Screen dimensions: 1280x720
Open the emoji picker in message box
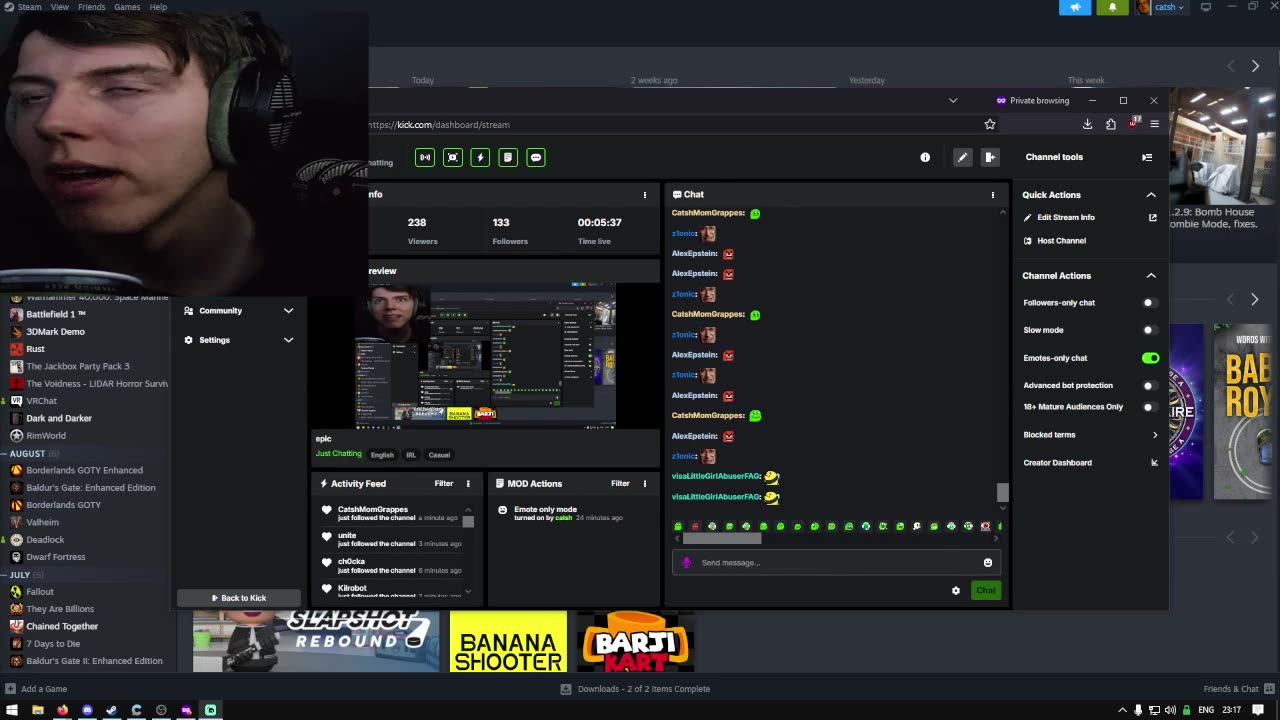coord(988,563)
